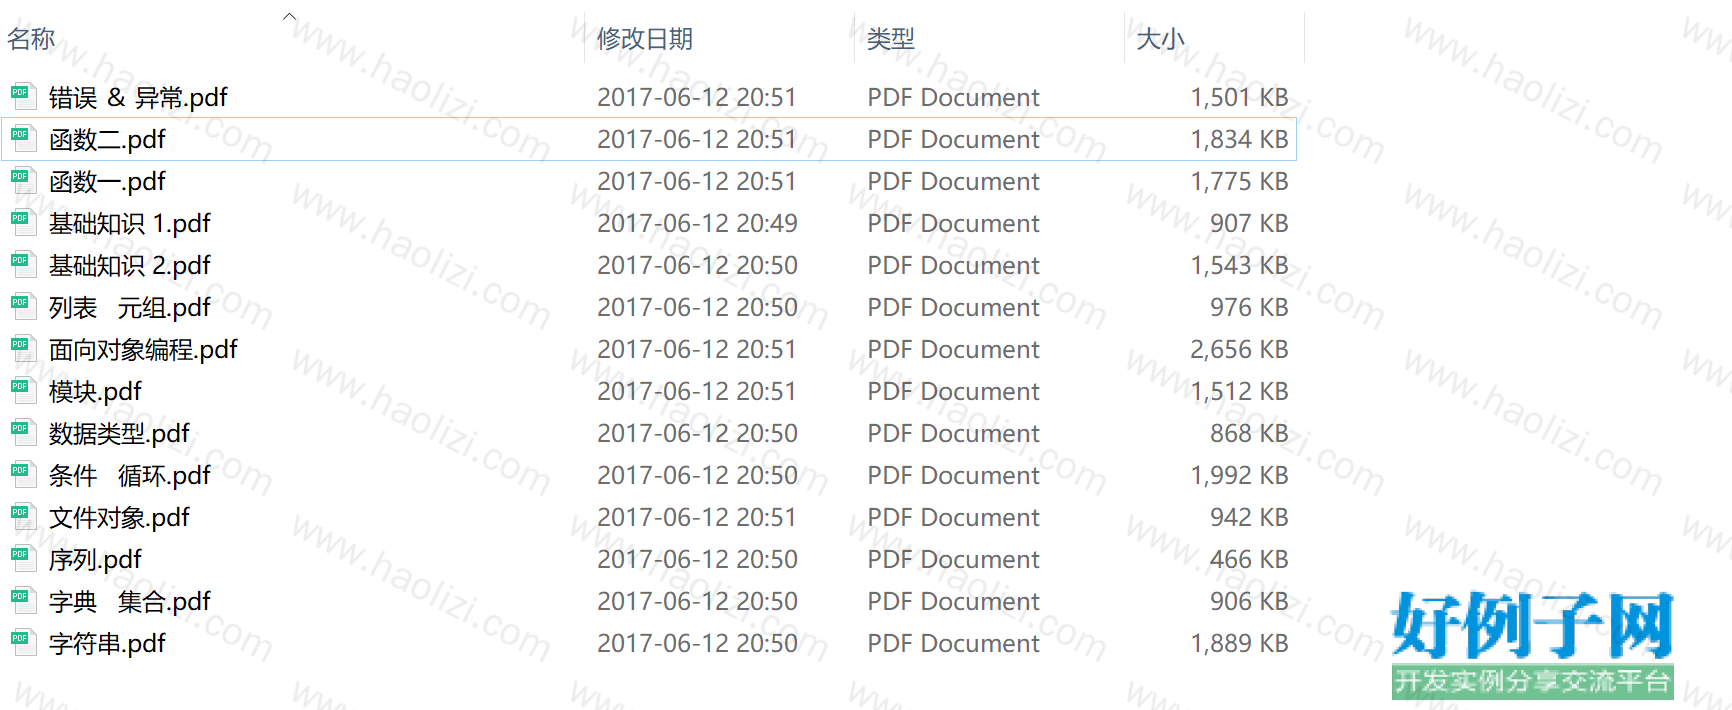This screenshot has height=710, width=1732.
Task: Click size value 1,501 KB
Action: pyautogui.click(x=1239, y=98)
